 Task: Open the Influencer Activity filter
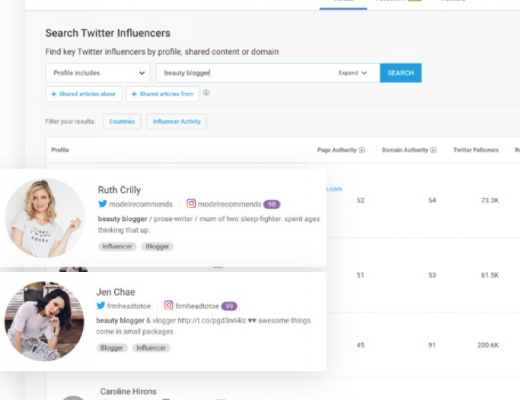pyautogui.click(x=177, y=122)
